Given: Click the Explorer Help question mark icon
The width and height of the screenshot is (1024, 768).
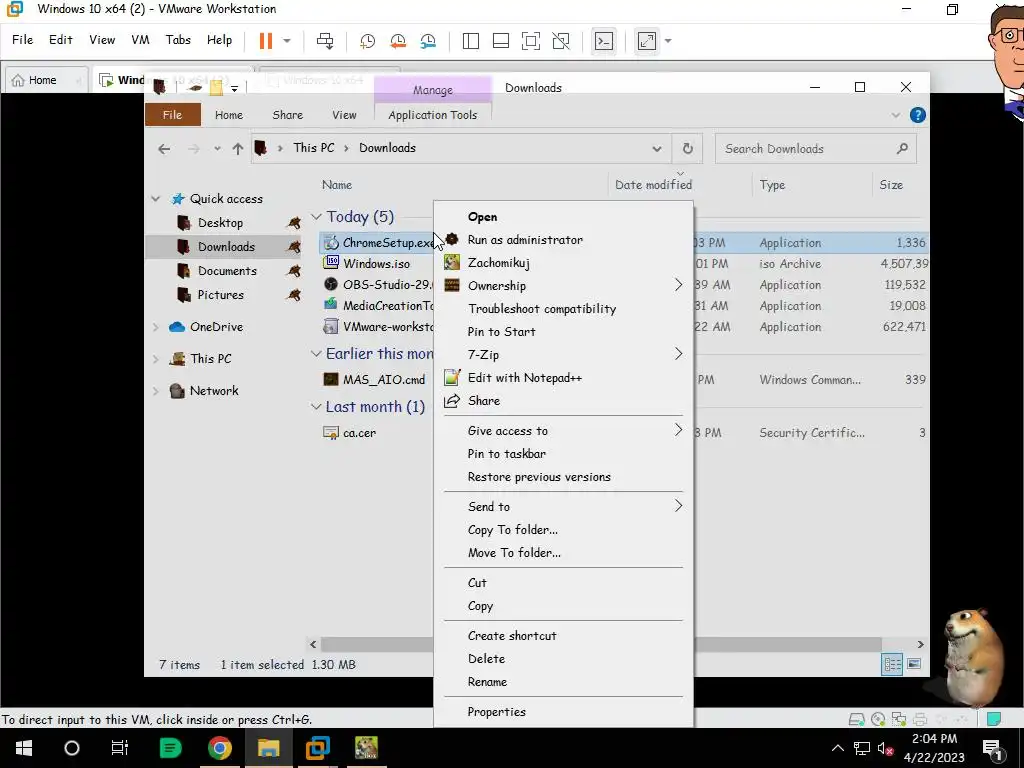Looking at the screenshot, I should point(918,115).
